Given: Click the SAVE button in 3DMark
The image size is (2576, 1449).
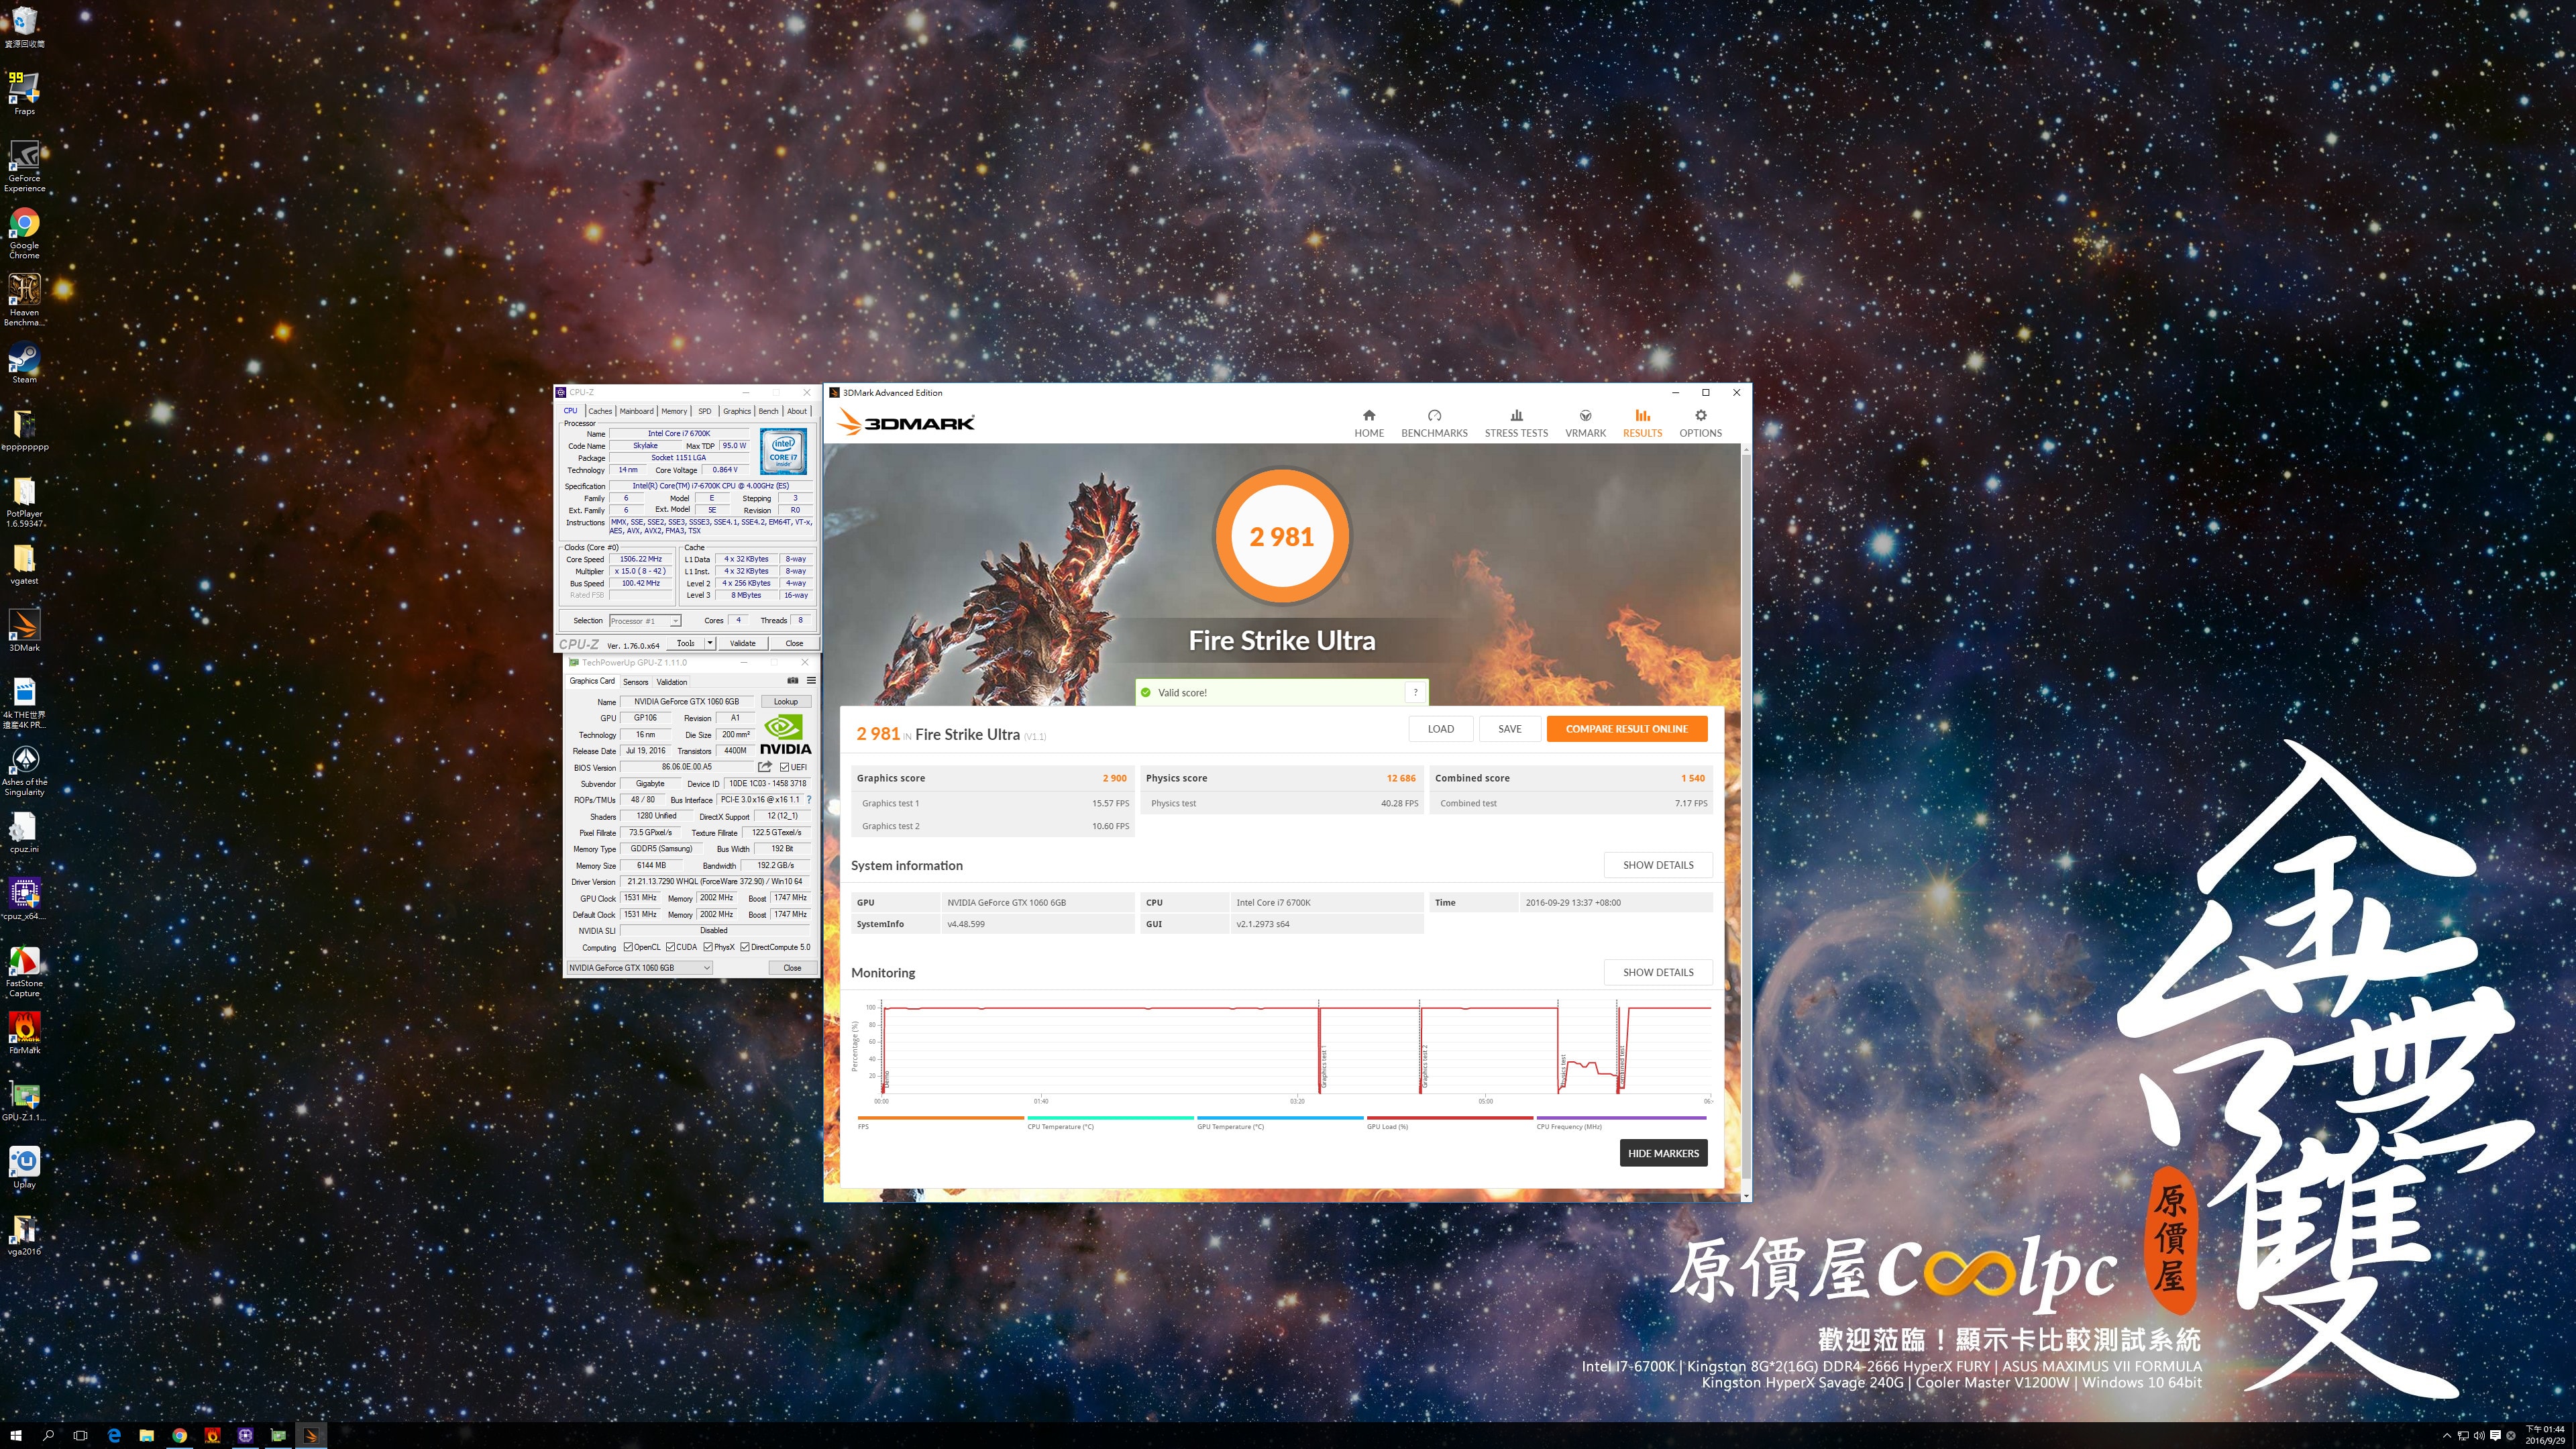Looking at the screenshot, I should tap(1509, 729).
